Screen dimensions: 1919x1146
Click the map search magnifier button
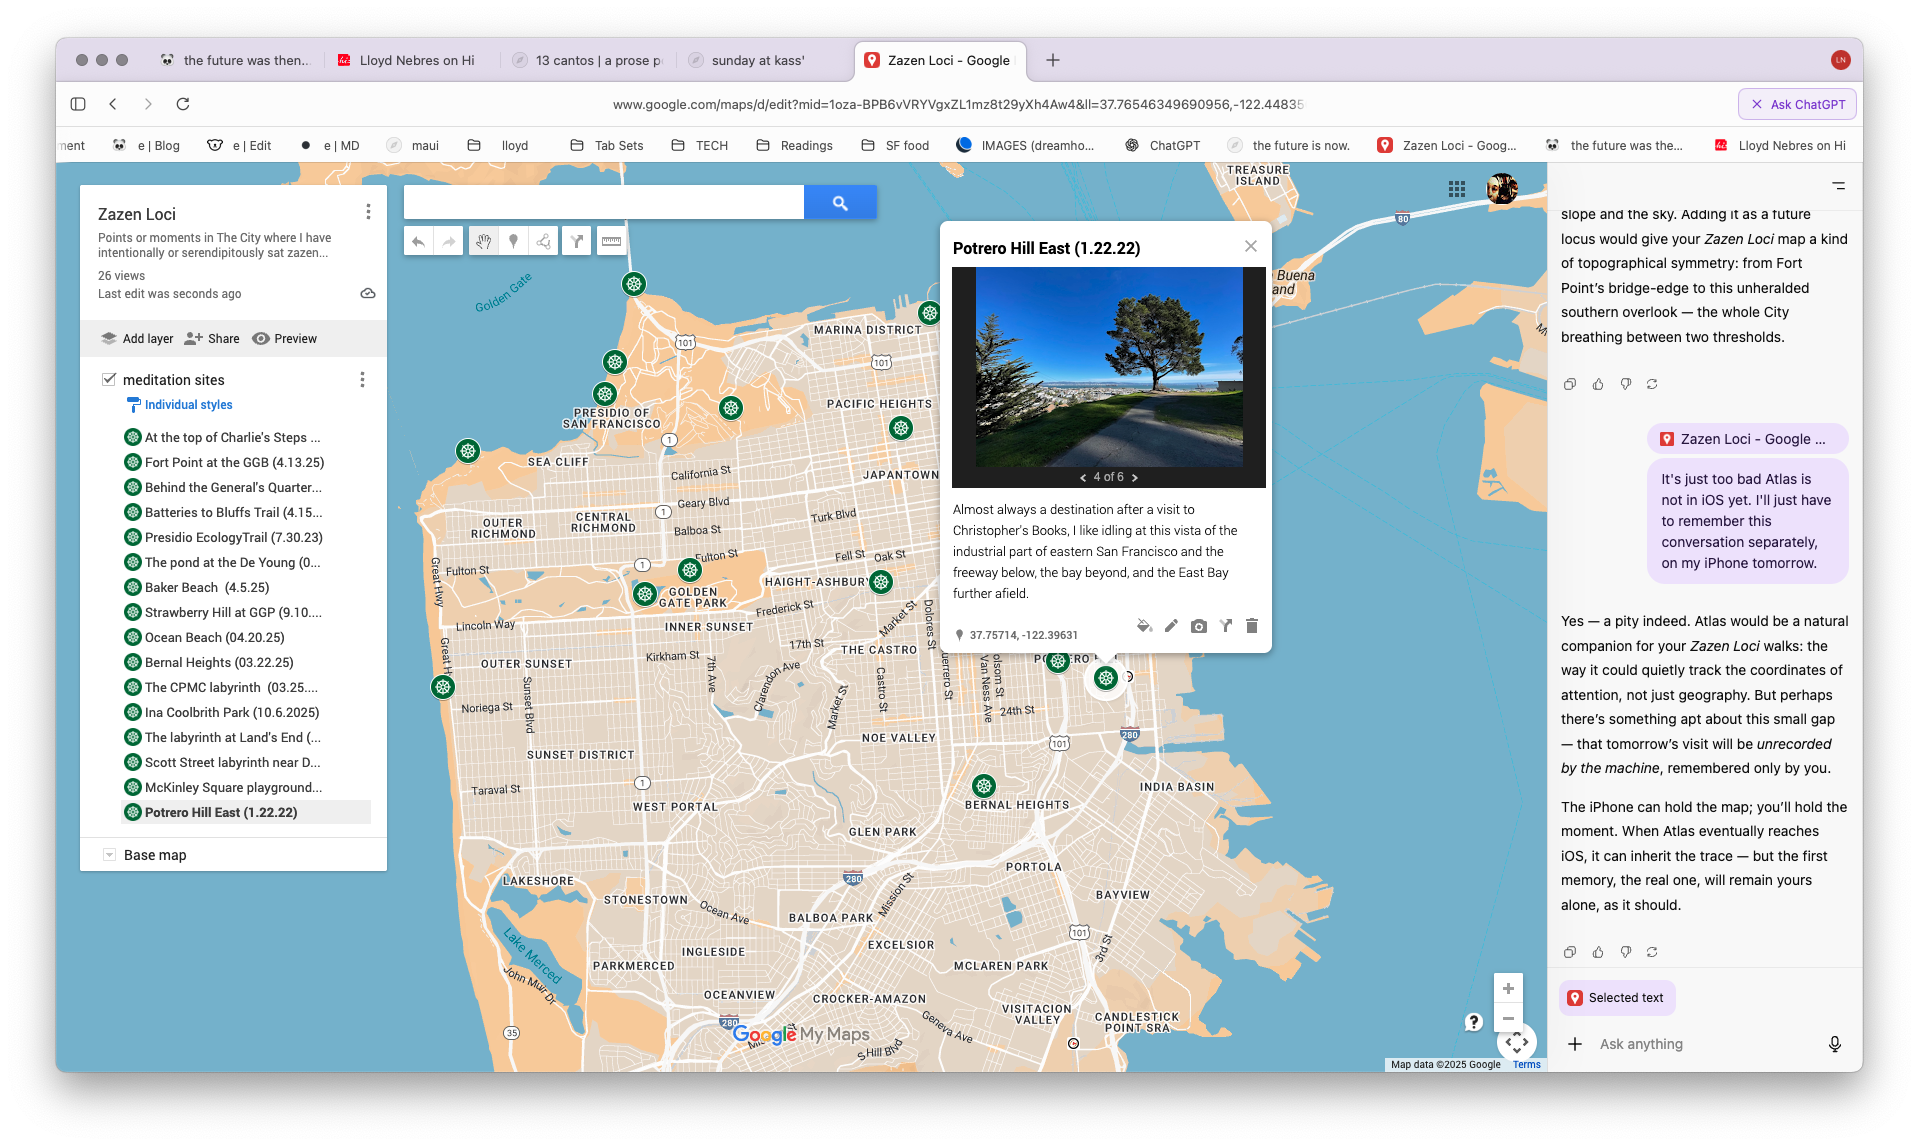click(840, 203)
